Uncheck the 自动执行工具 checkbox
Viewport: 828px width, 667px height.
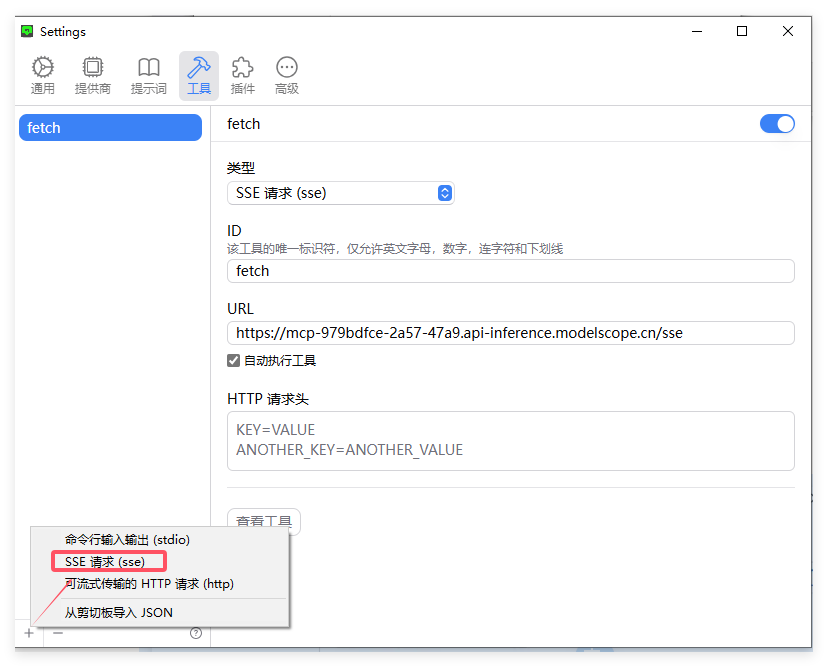click(234, 360)
